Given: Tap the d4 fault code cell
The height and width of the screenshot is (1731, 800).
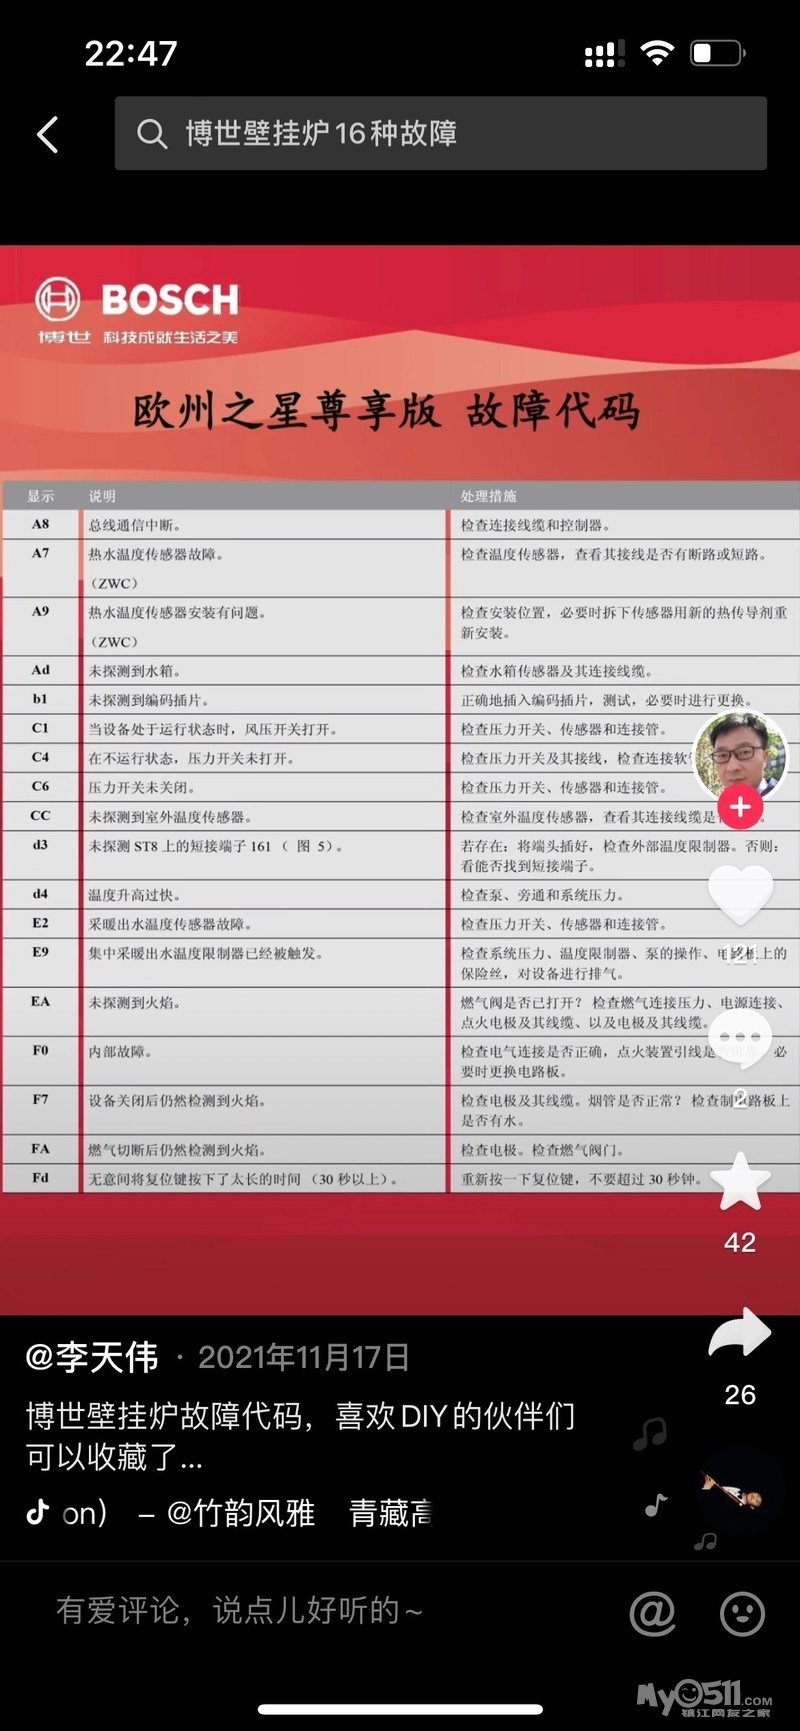Looking at the screenshot, I should (x=40, y=894).
